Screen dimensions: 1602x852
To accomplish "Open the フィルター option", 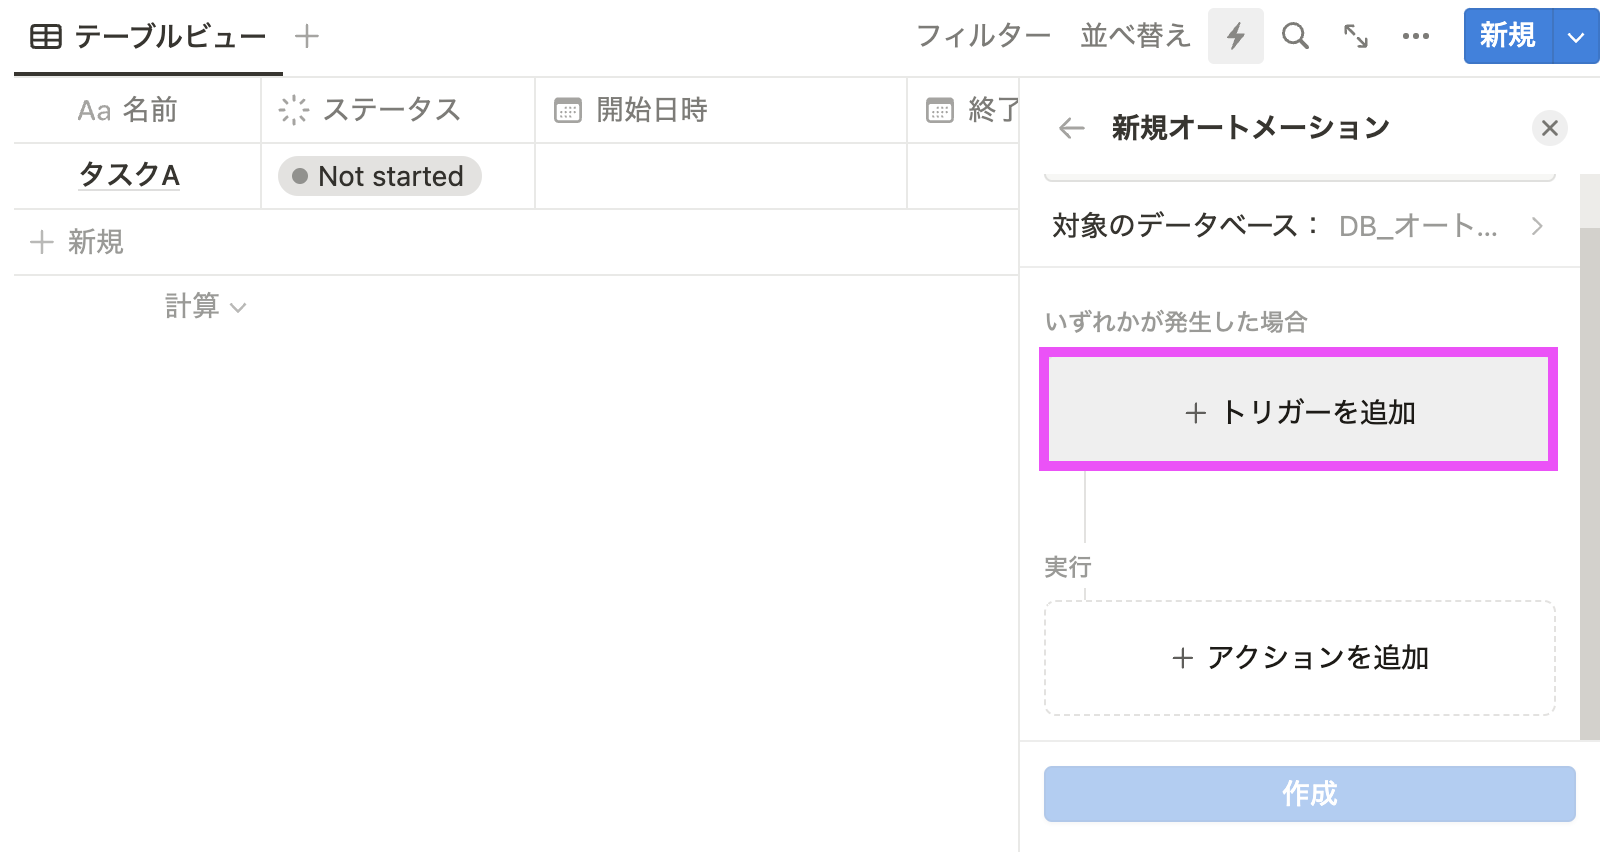I will [x=984, y=36].
